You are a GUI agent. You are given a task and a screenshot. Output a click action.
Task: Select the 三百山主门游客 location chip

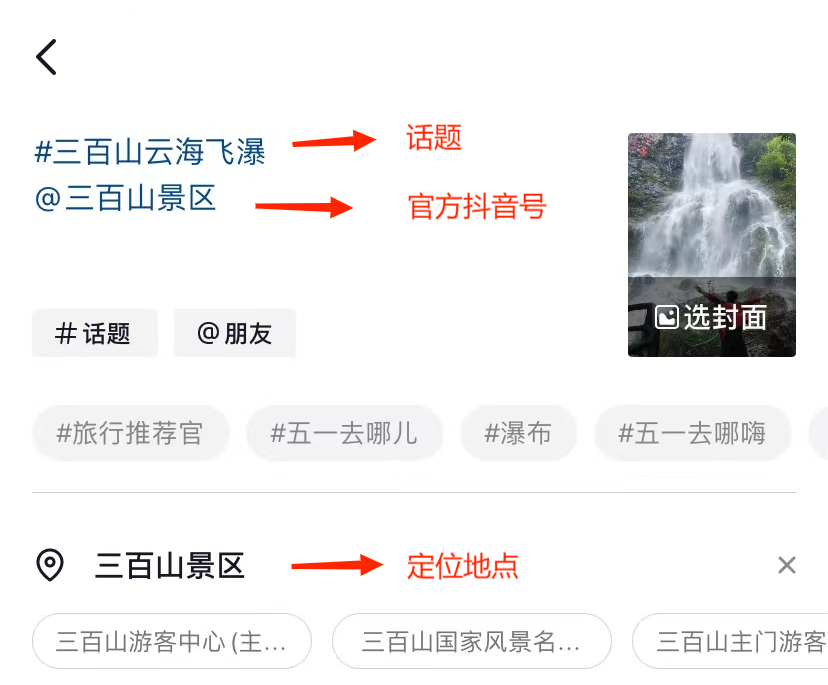pyautogui.click(x=730, y=641)
